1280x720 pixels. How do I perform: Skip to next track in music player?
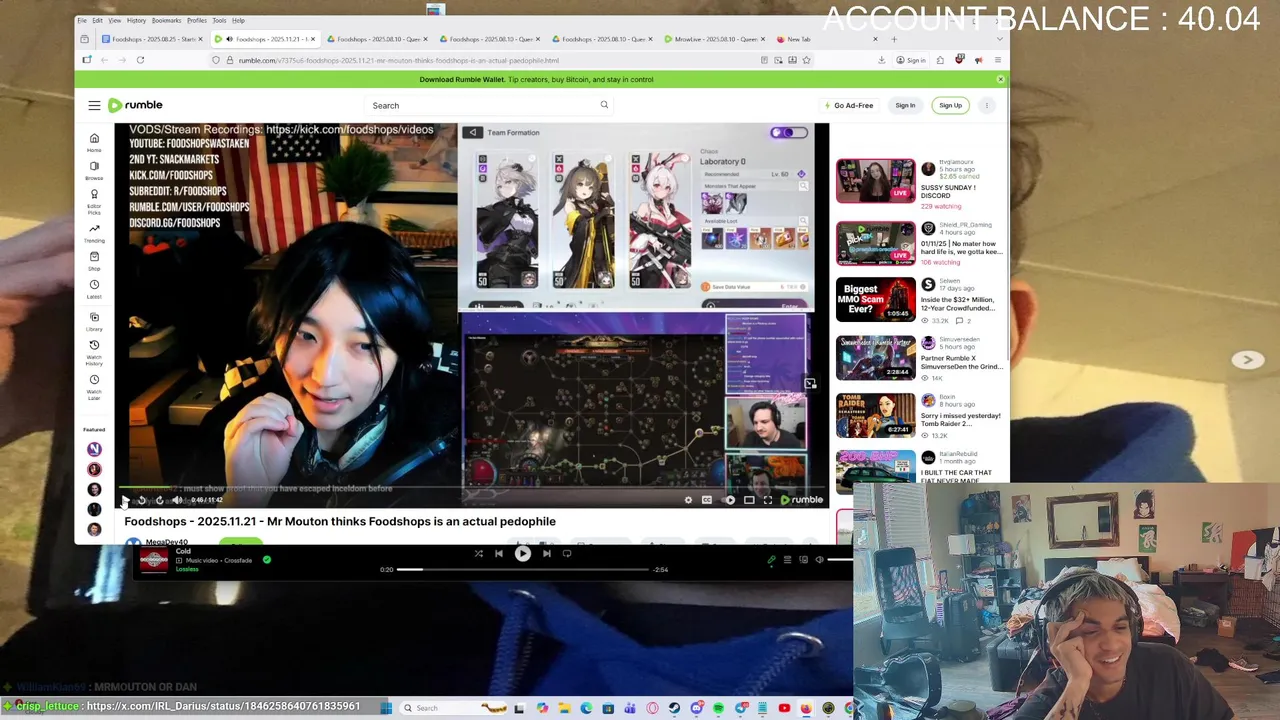(546, 553)
